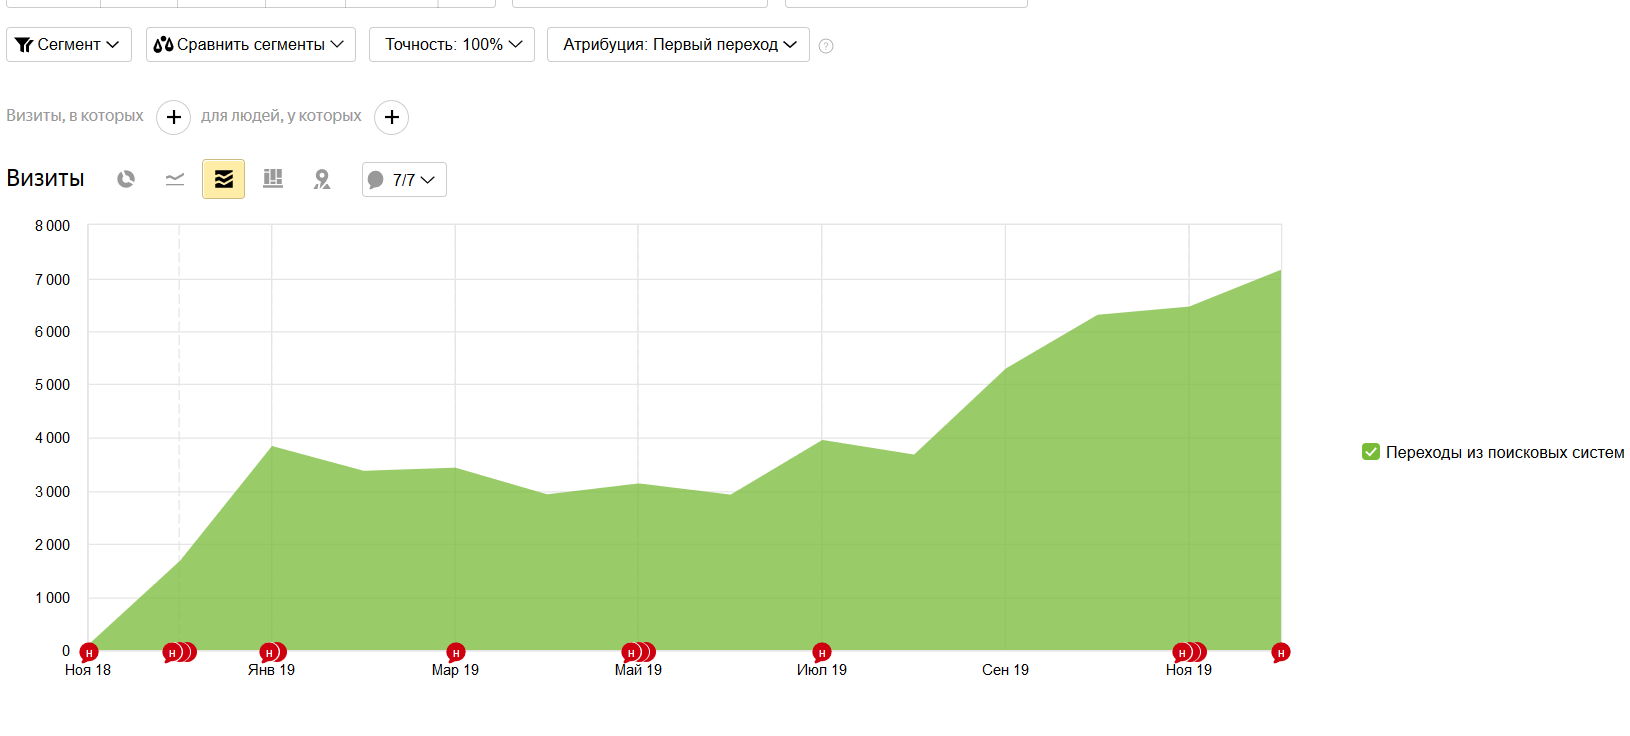Click the note marker at Янв 19
The width and height of the screenshot is (1630, 736).
[x=268, y=653]
